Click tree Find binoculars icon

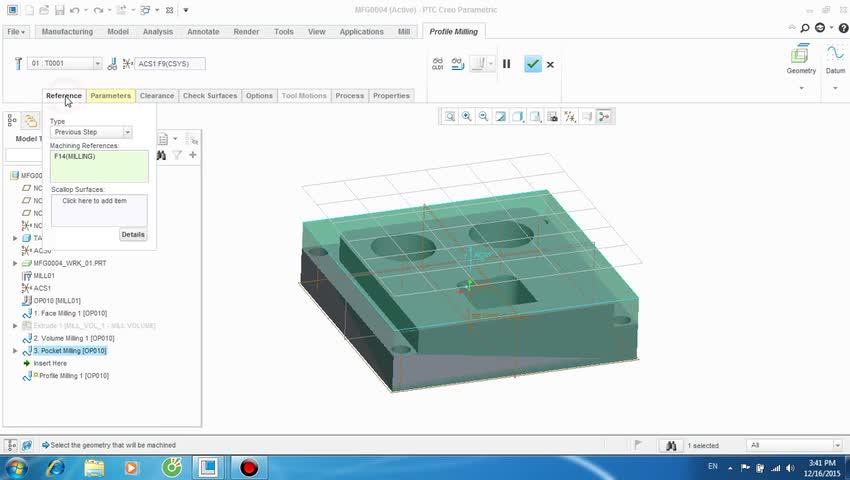tap(162, 155)
